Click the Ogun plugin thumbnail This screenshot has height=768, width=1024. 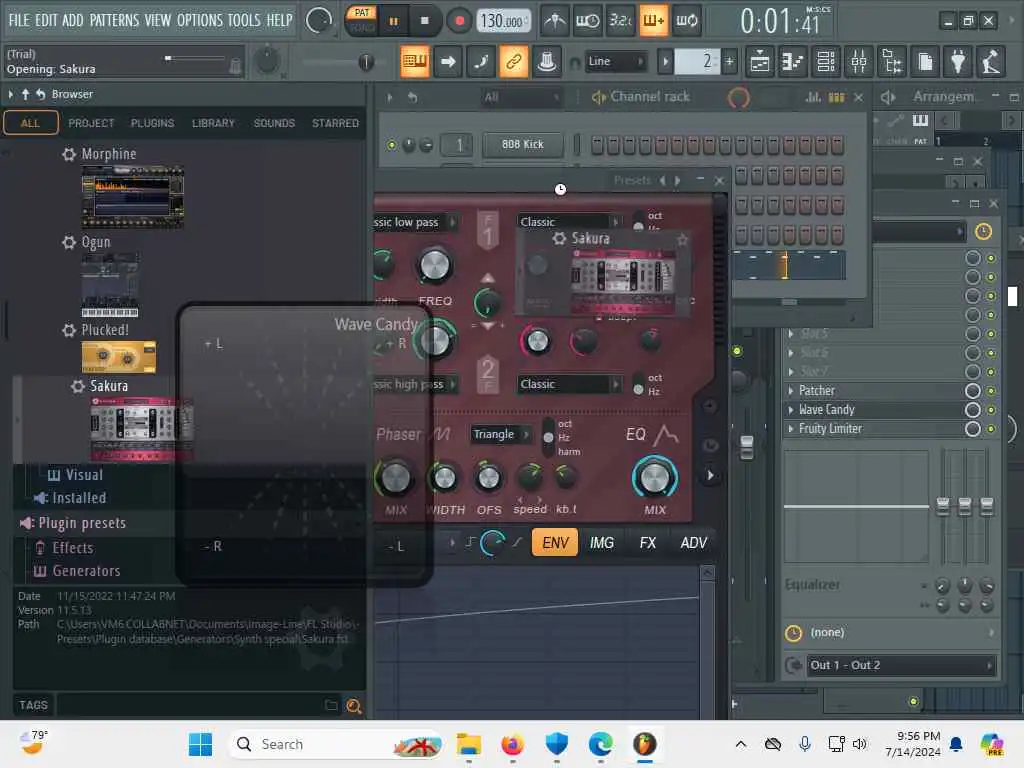coord(110,285)
